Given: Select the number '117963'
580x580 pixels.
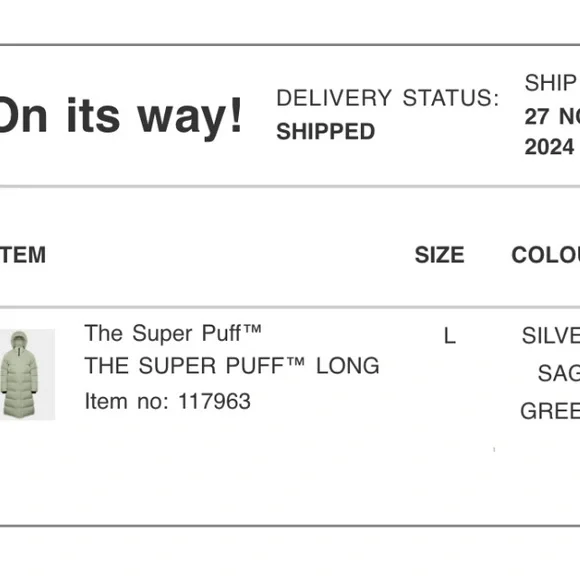Looking at the screenshot, I should coord(215,401).
